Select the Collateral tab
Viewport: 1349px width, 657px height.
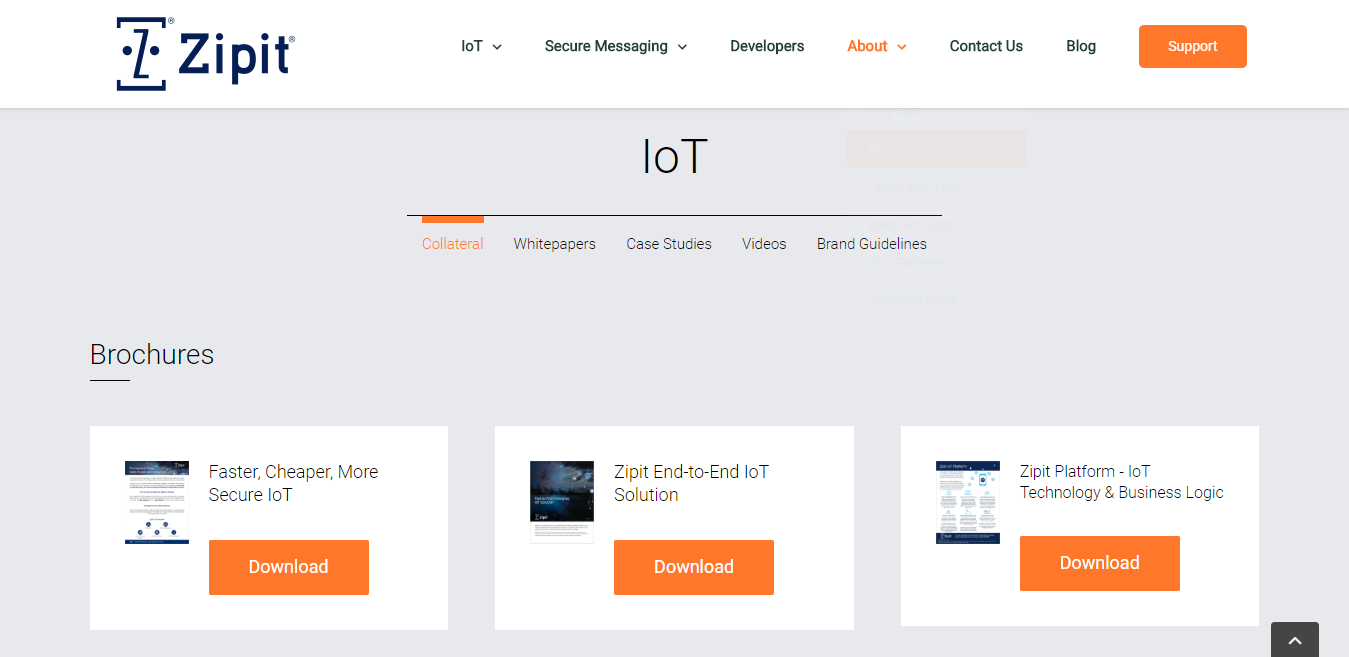coord(452,244)
